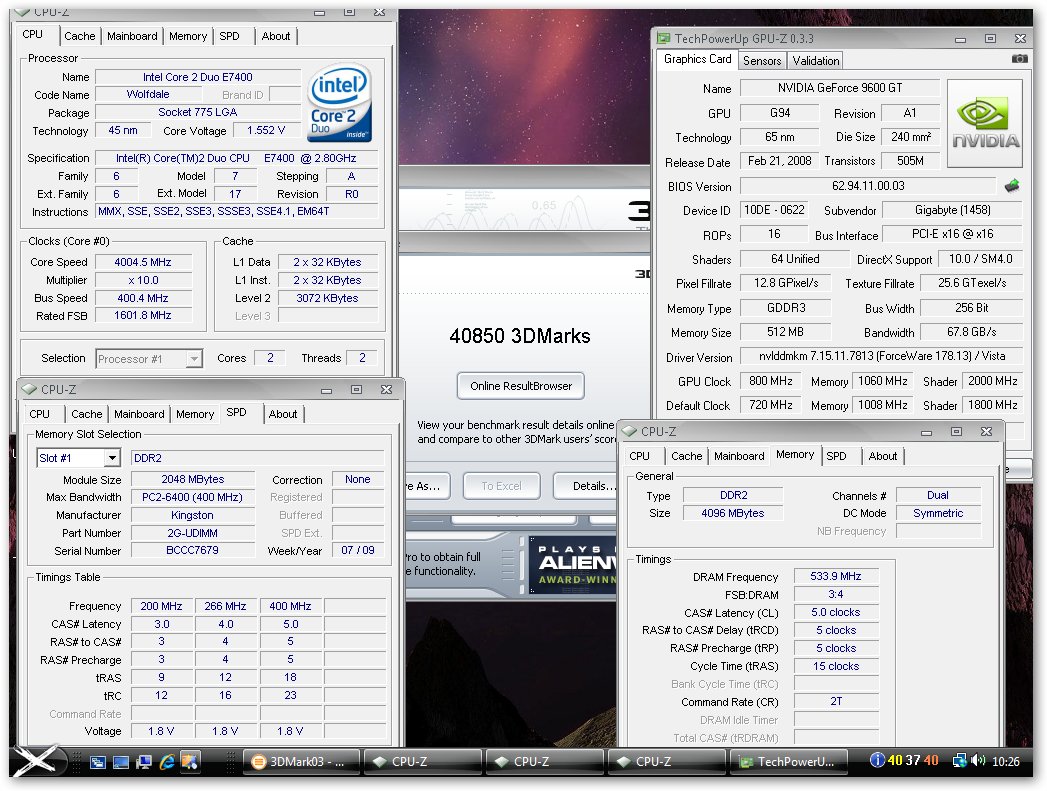Click the temperature readings 40 37 40 in tray

[x=913, y=760]
